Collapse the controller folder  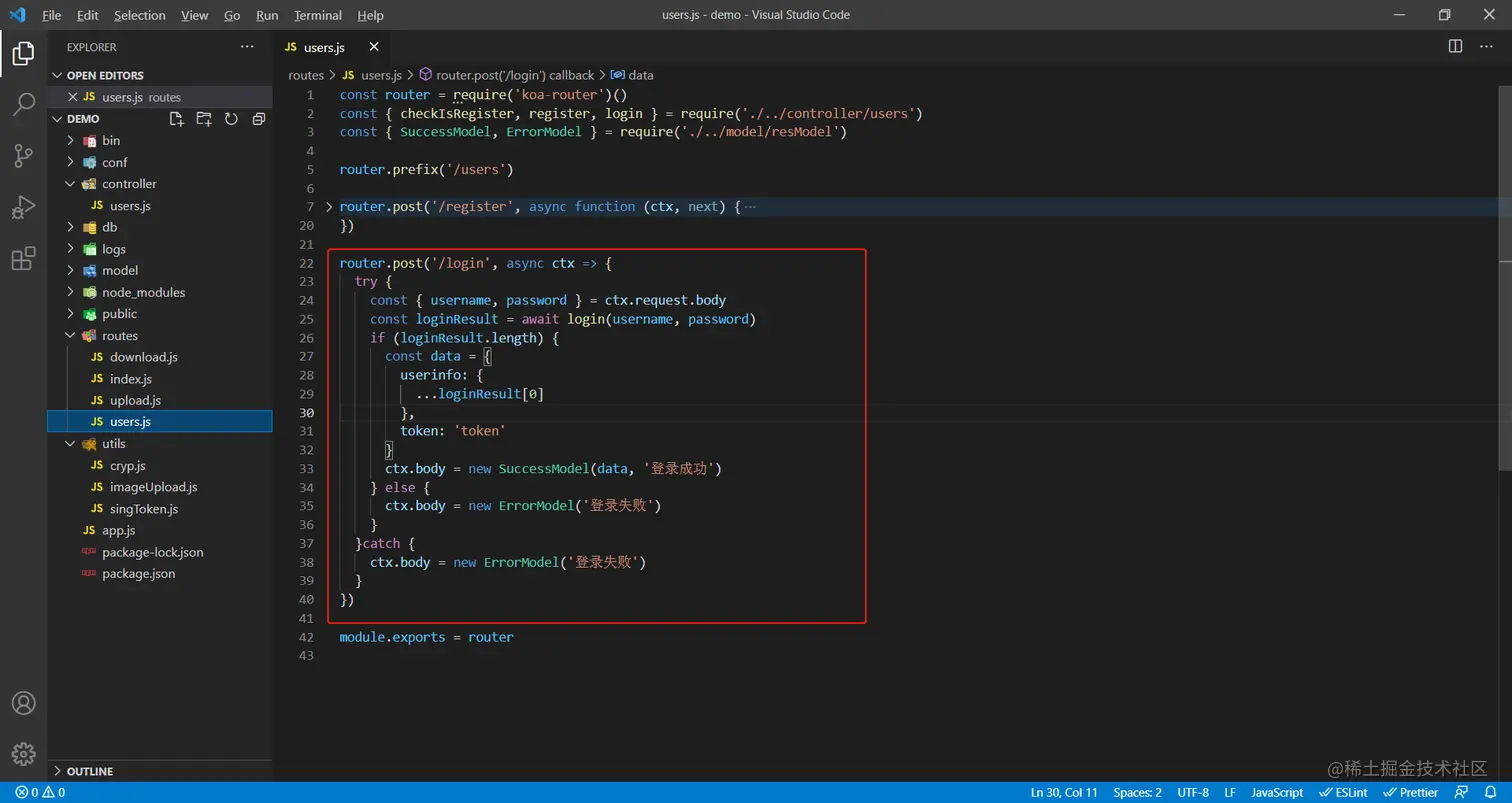70,184
